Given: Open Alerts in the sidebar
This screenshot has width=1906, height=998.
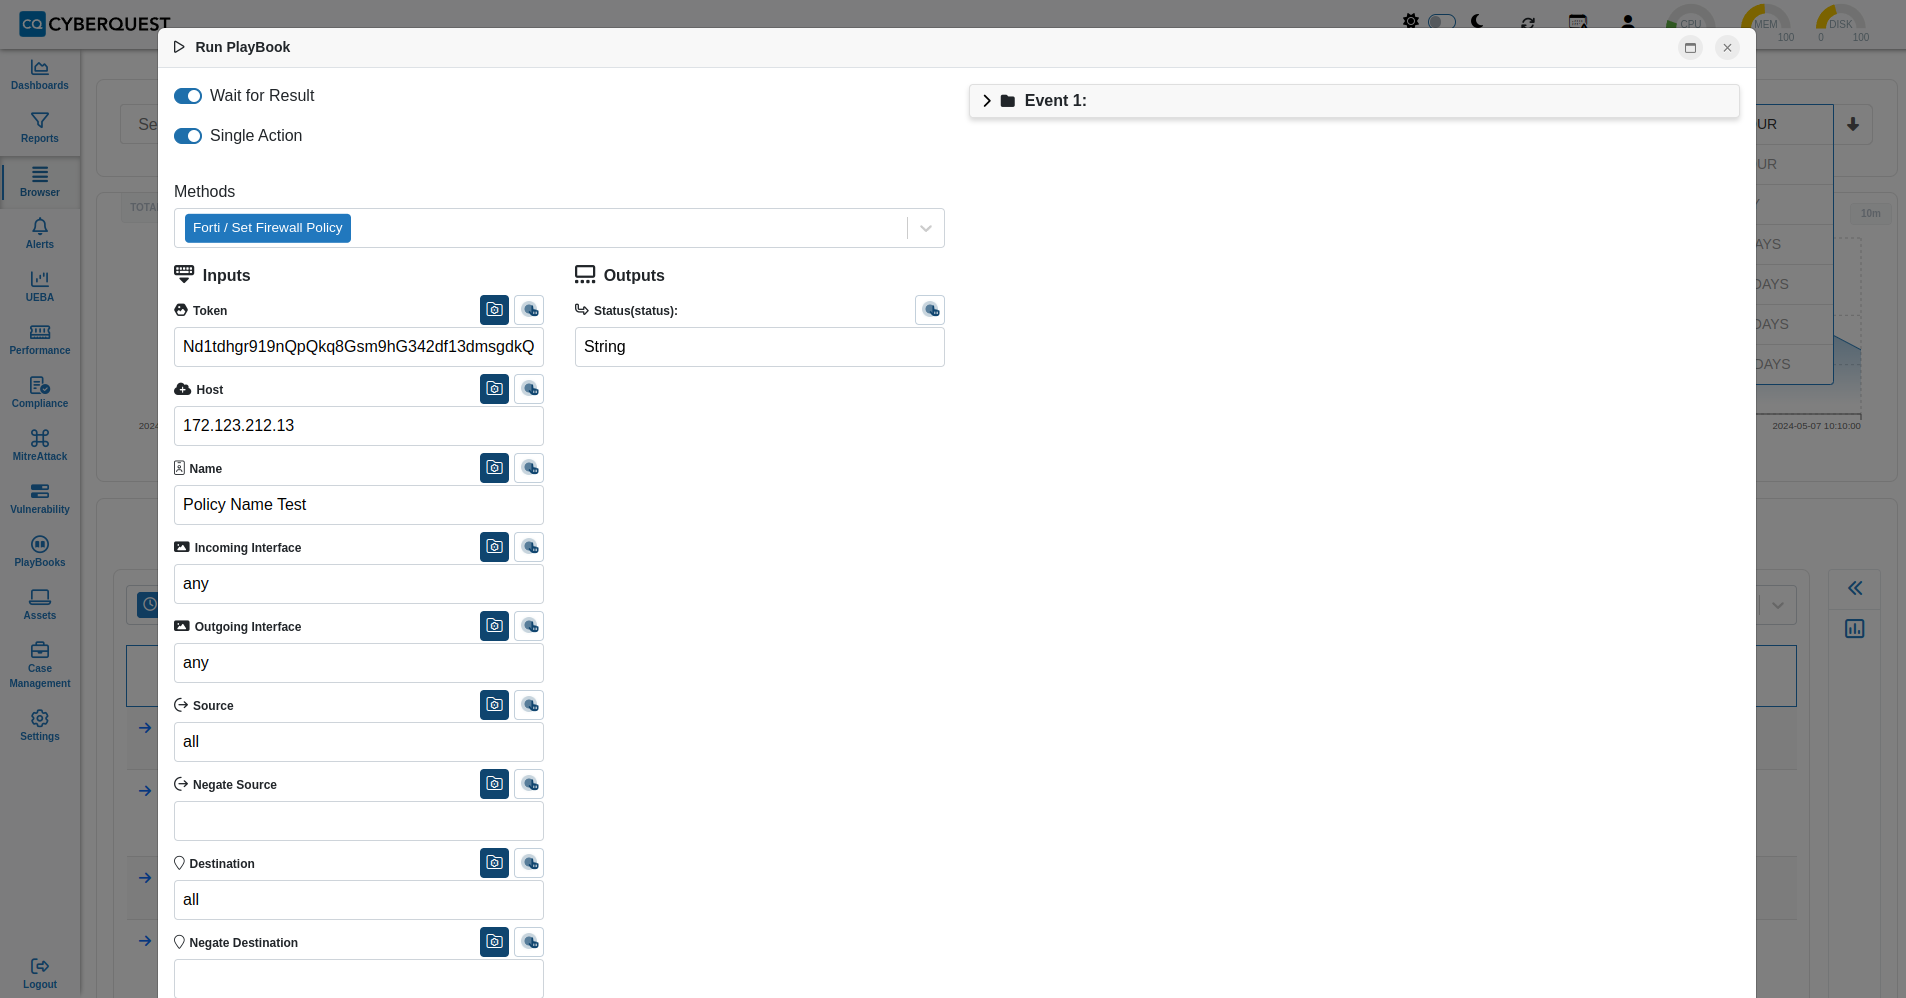Looking at the screenshot, I should [40, 234].
